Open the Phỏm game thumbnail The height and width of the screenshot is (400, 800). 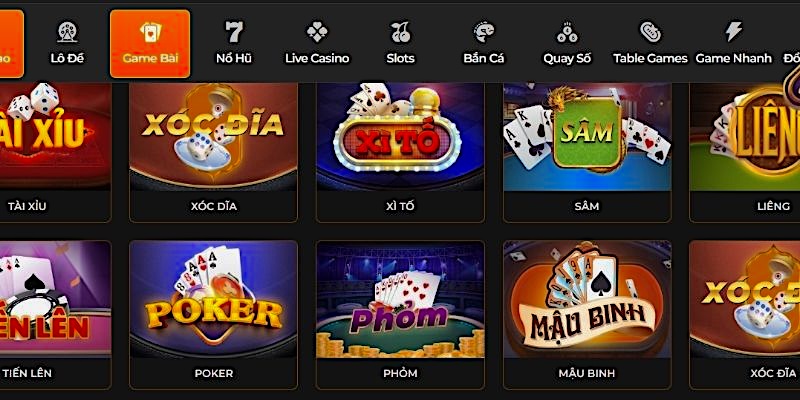pyautogui.click(x=400, y=299)
